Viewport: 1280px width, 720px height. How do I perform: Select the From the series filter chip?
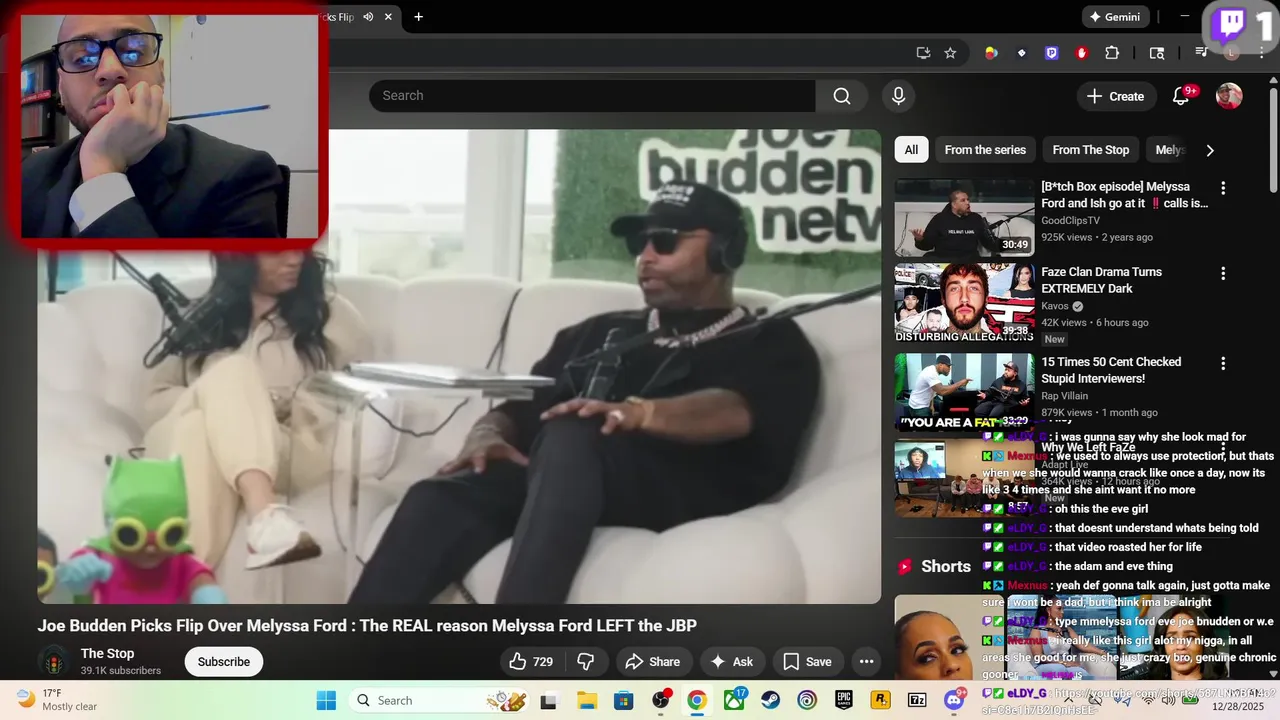(x=985, y=150)
